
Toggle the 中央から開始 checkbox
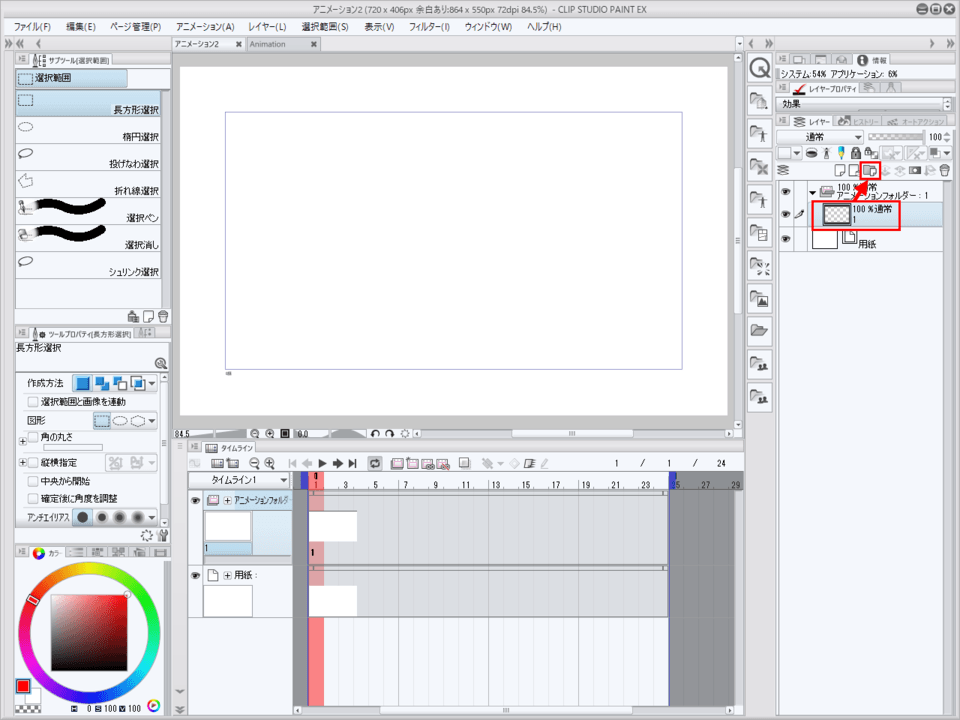pyautogui.click(x=33, y=481)
